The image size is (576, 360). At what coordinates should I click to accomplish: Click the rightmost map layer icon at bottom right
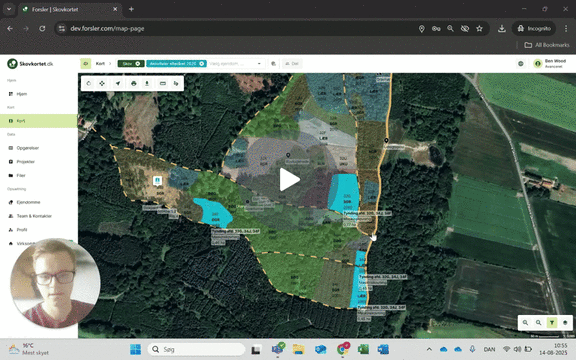coord(565,323)
